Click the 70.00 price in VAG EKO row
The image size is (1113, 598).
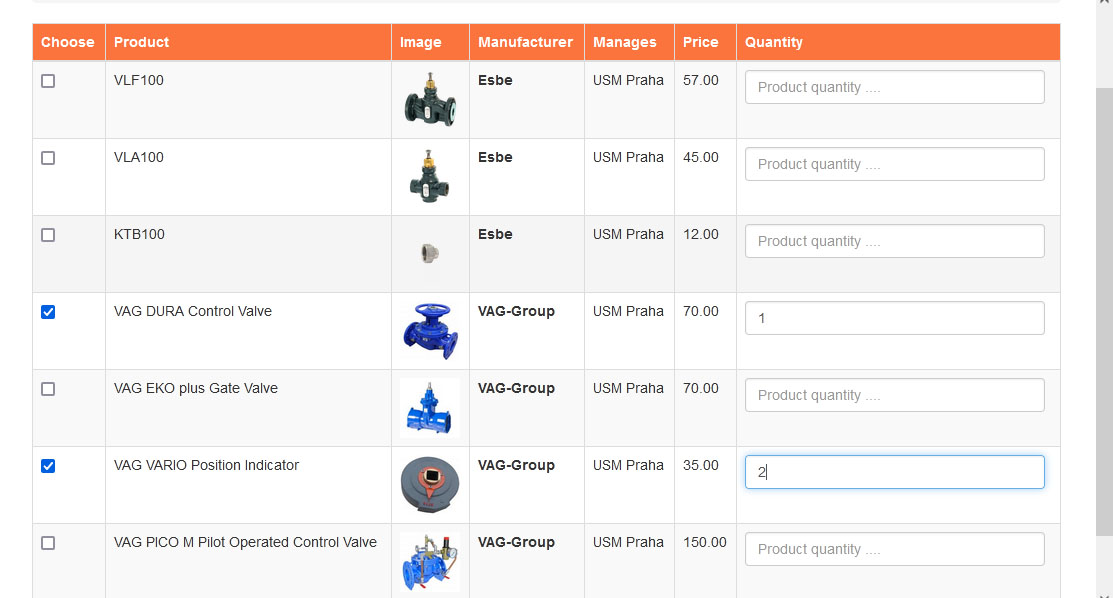701,388
